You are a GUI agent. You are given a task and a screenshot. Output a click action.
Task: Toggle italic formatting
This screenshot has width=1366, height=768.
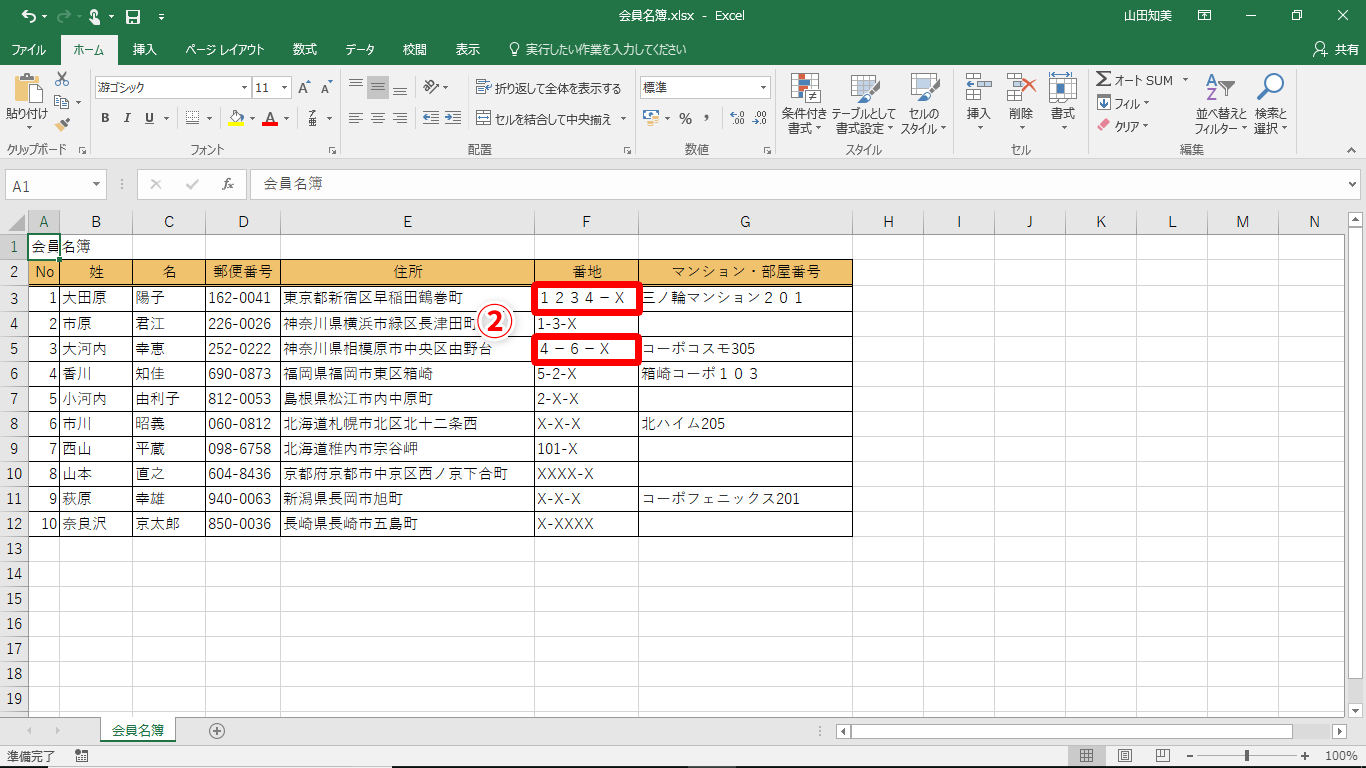coord(127,118)
